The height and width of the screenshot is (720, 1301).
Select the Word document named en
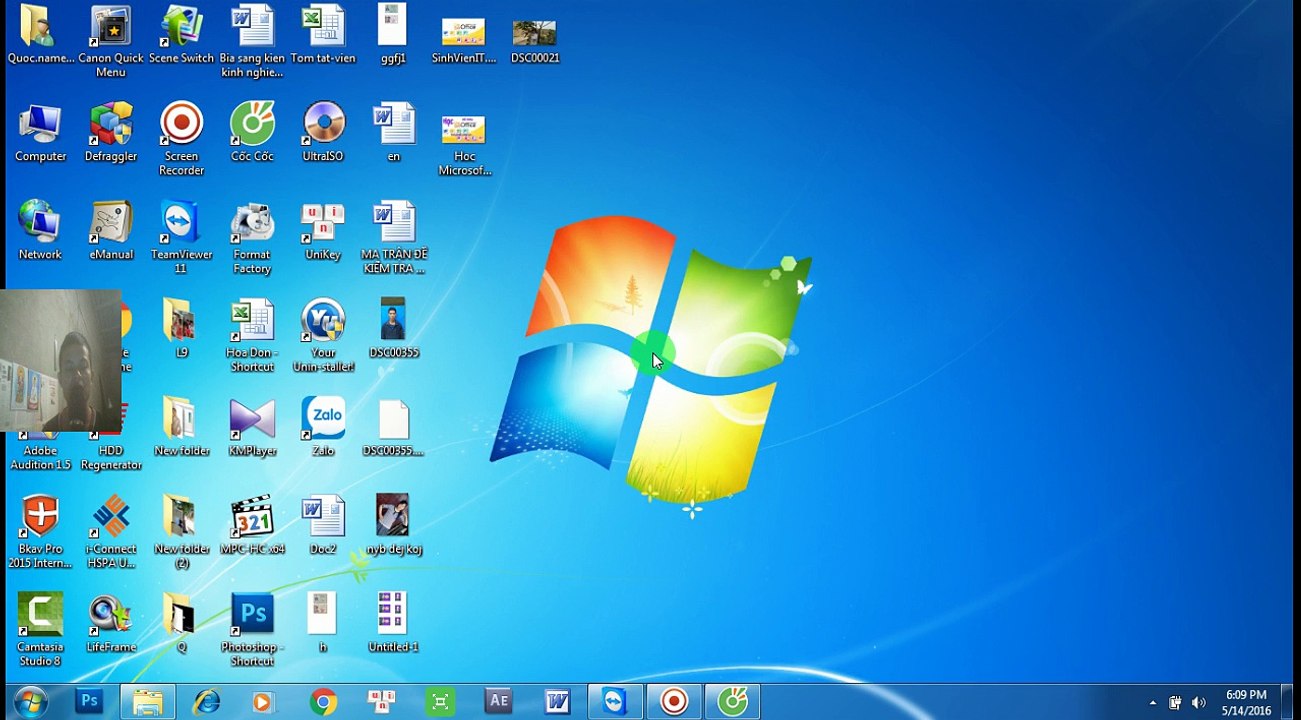click(x=393, y=132)
